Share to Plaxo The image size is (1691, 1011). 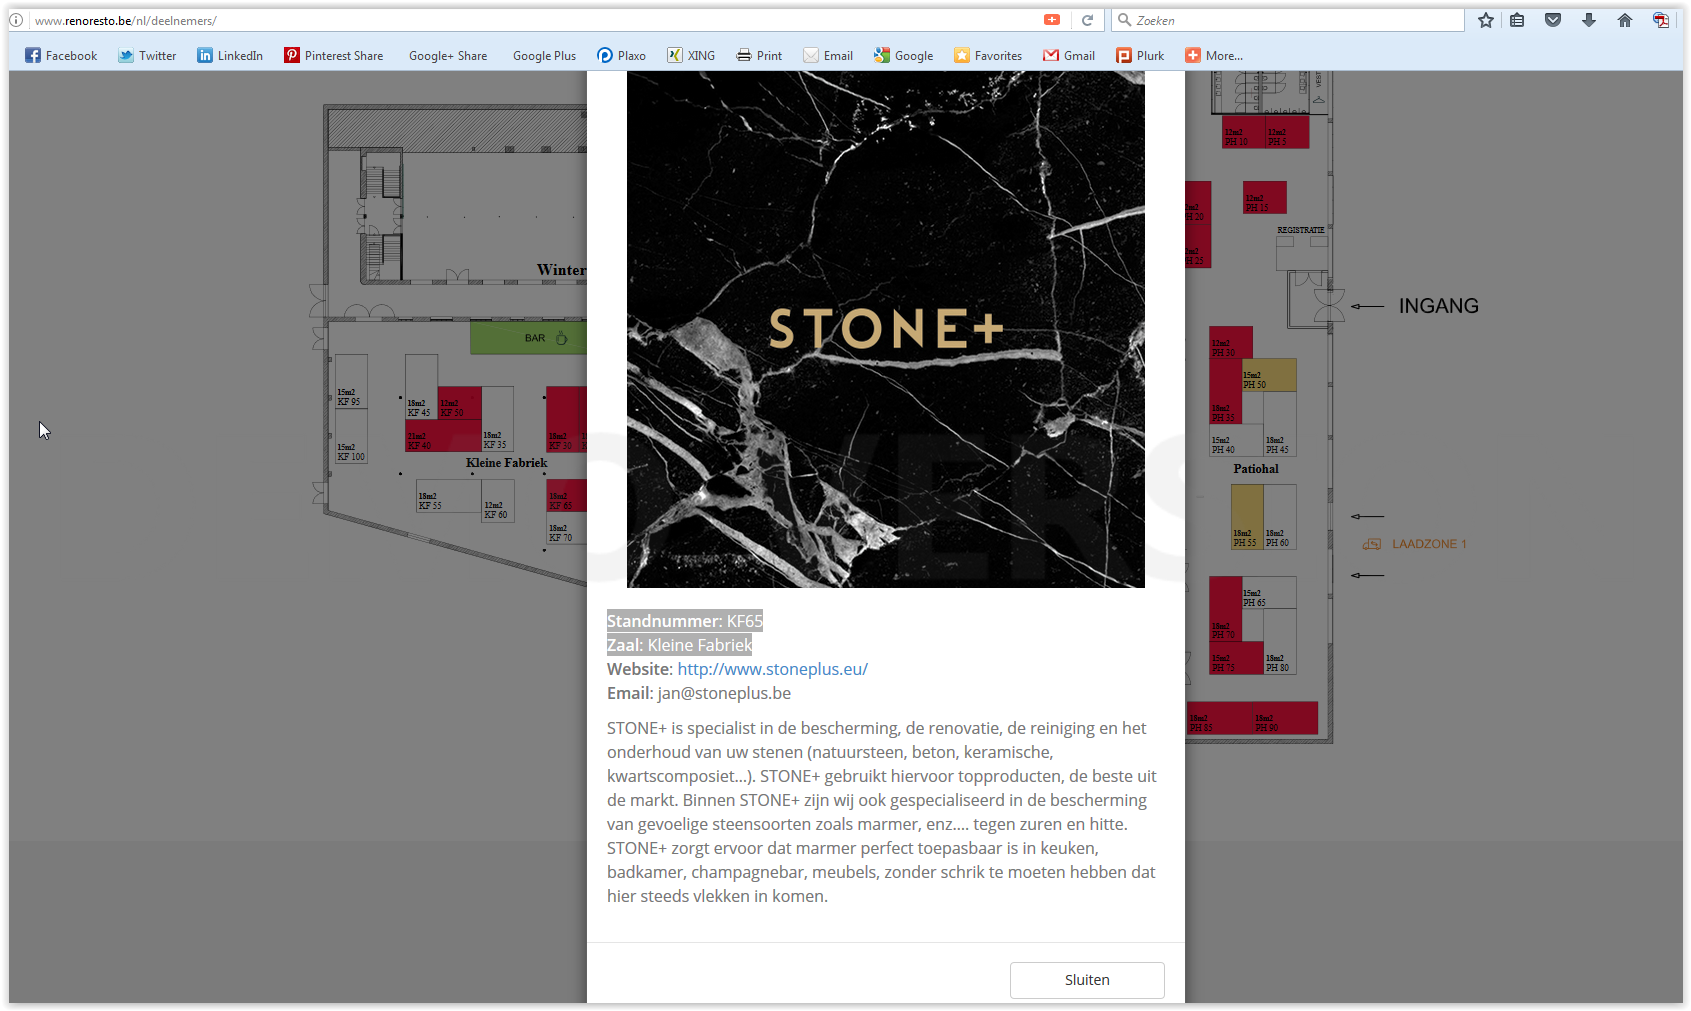pos(621,56)
